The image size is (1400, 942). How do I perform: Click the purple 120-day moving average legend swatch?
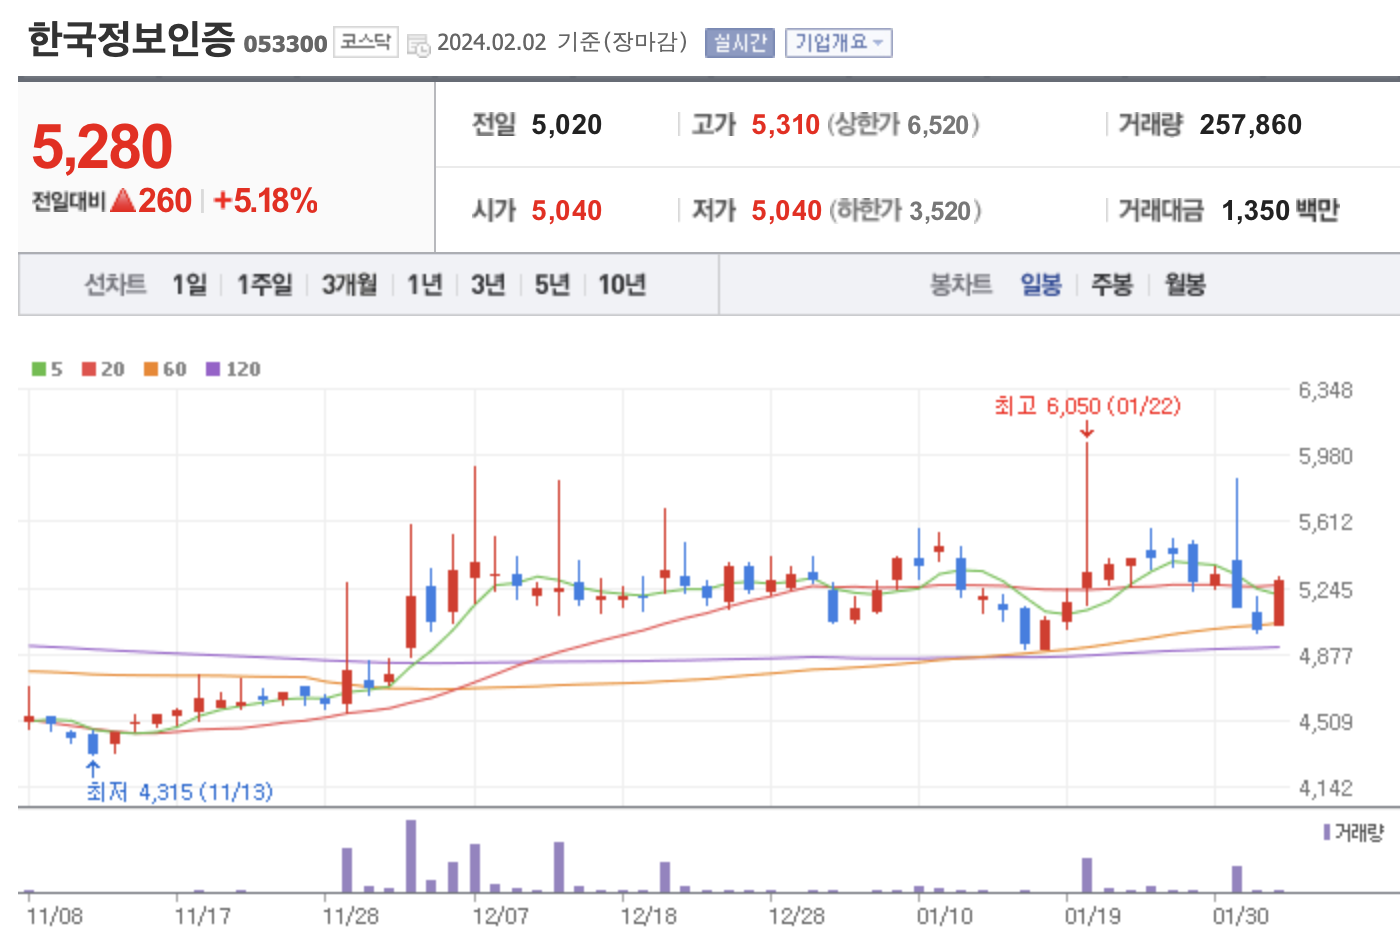pyautogui.click(x=213, y=369)
